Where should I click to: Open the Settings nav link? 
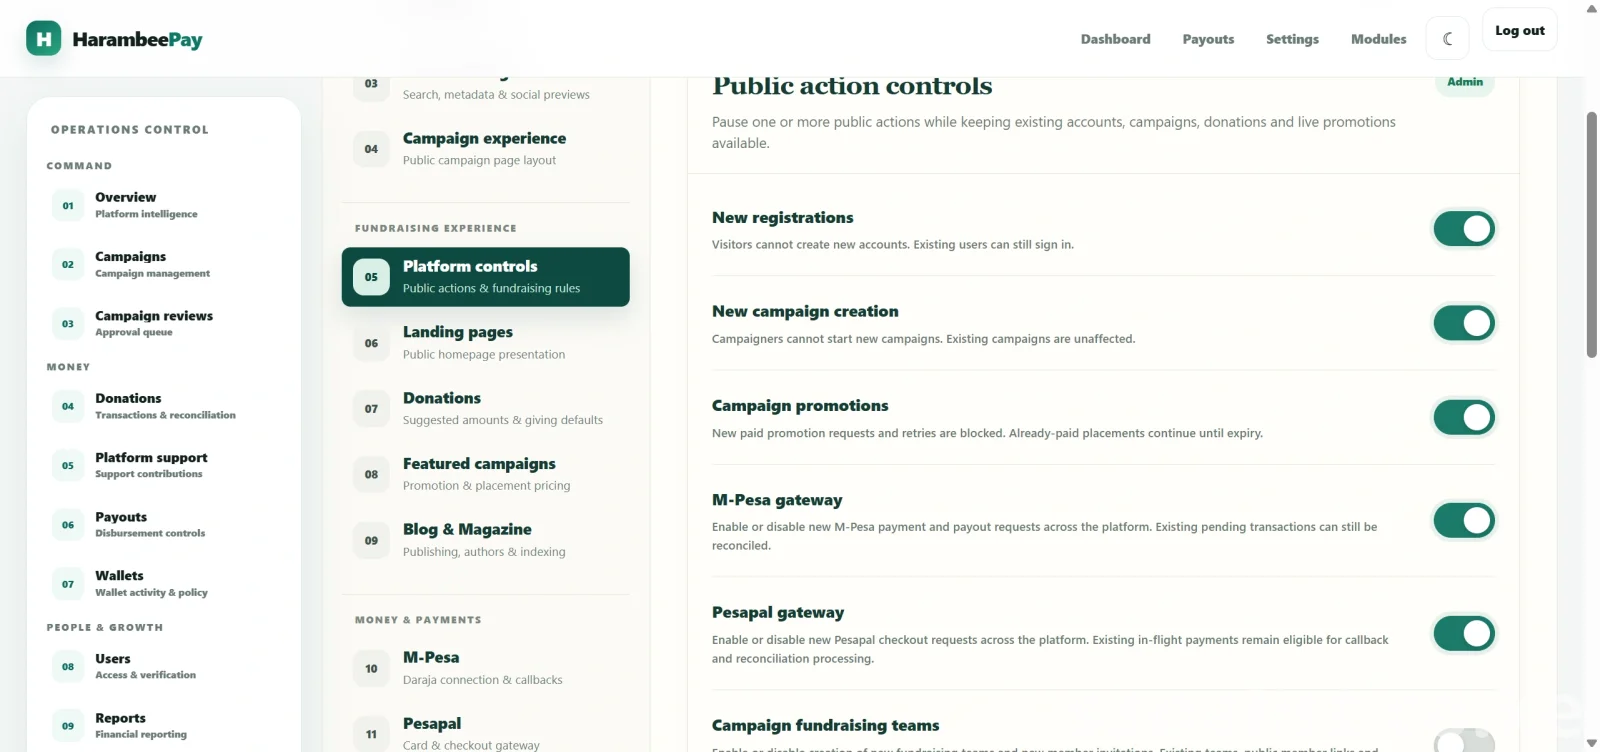tap(1292, 39)
